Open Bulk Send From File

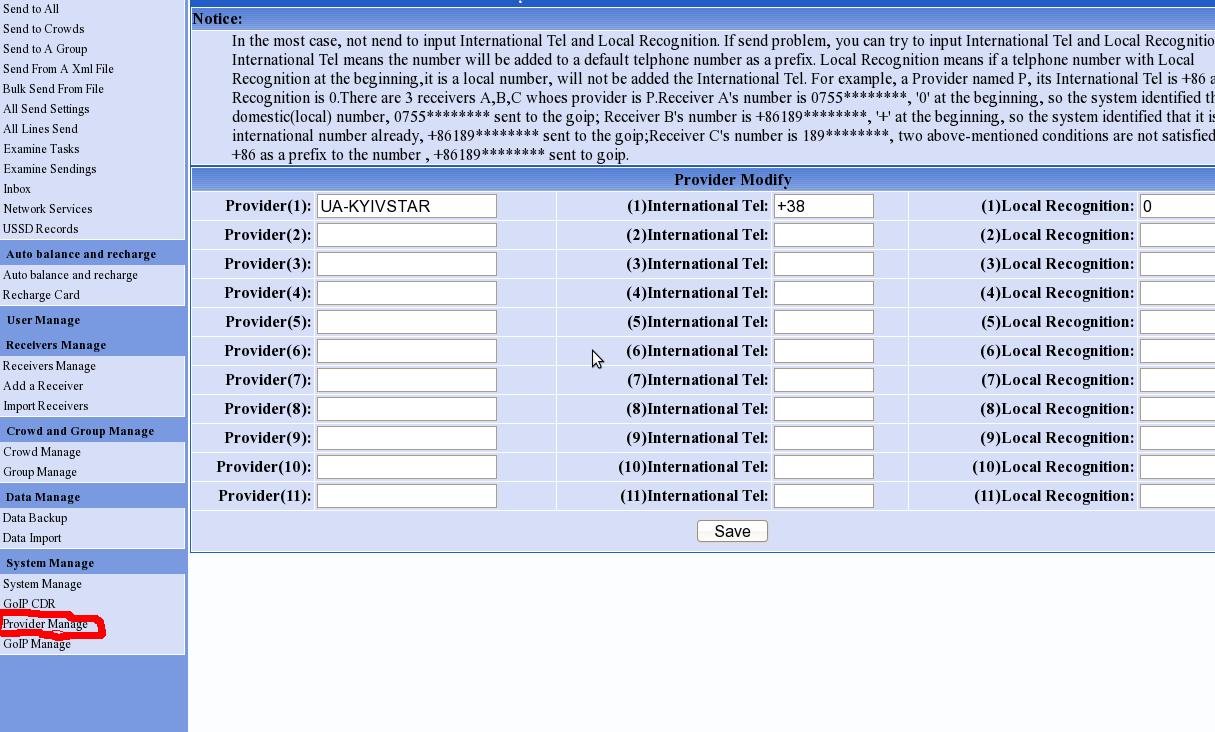point(53,89)
